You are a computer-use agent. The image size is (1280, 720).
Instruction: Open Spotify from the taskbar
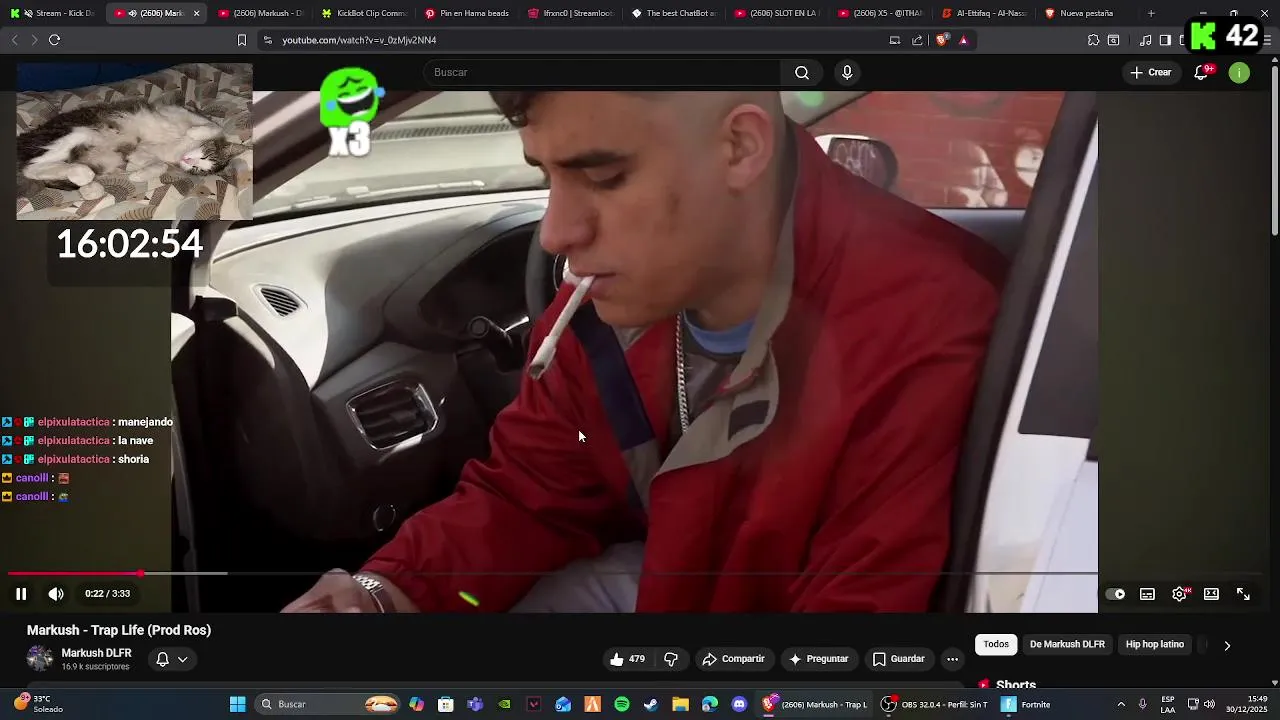coord(622,704)
